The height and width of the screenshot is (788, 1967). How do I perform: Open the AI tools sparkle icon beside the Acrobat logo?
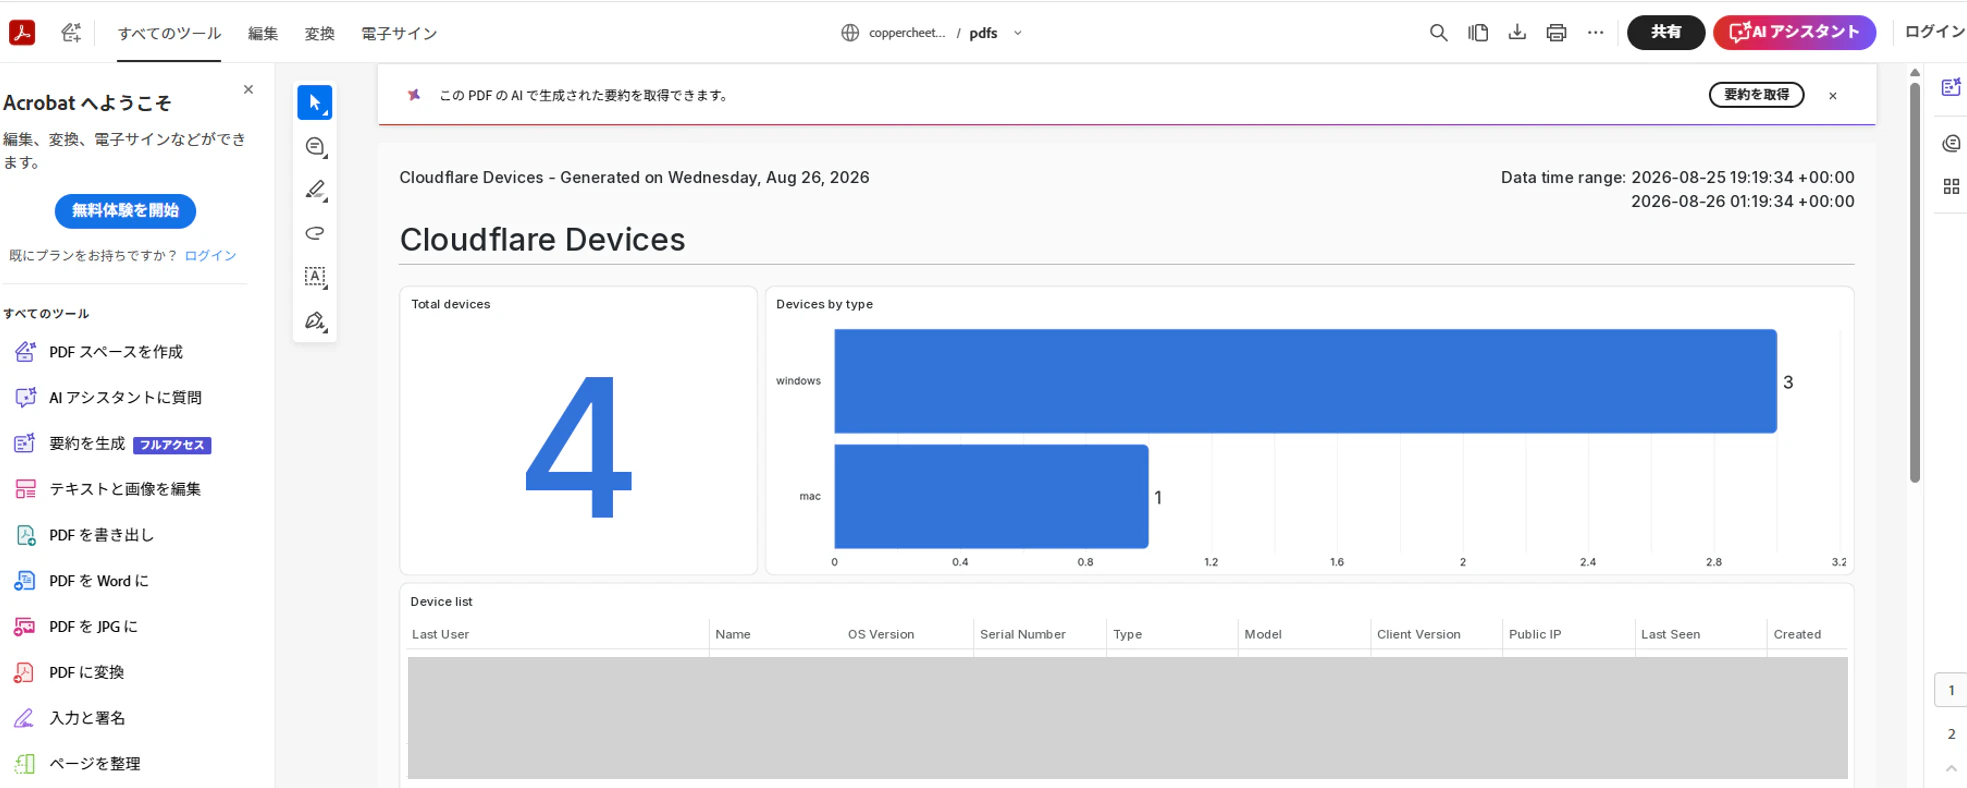coord(71,32)
